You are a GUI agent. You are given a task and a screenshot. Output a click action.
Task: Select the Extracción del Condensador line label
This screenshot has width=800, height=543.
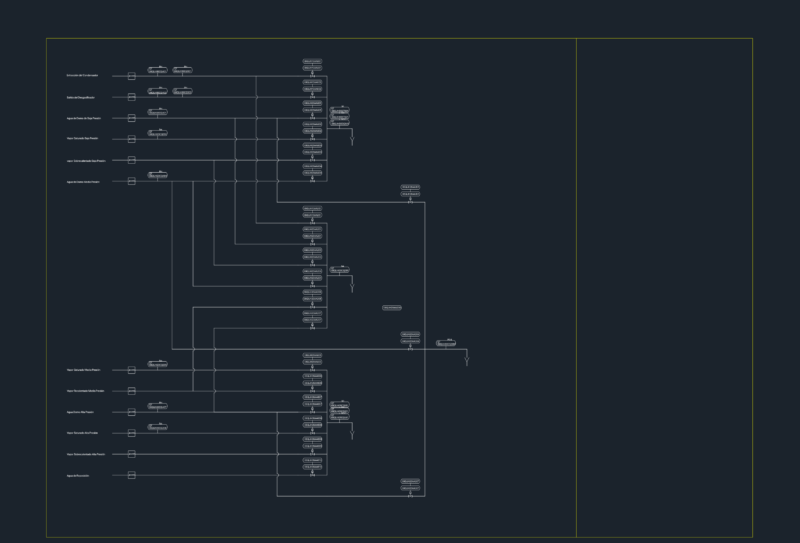(82, 76)
